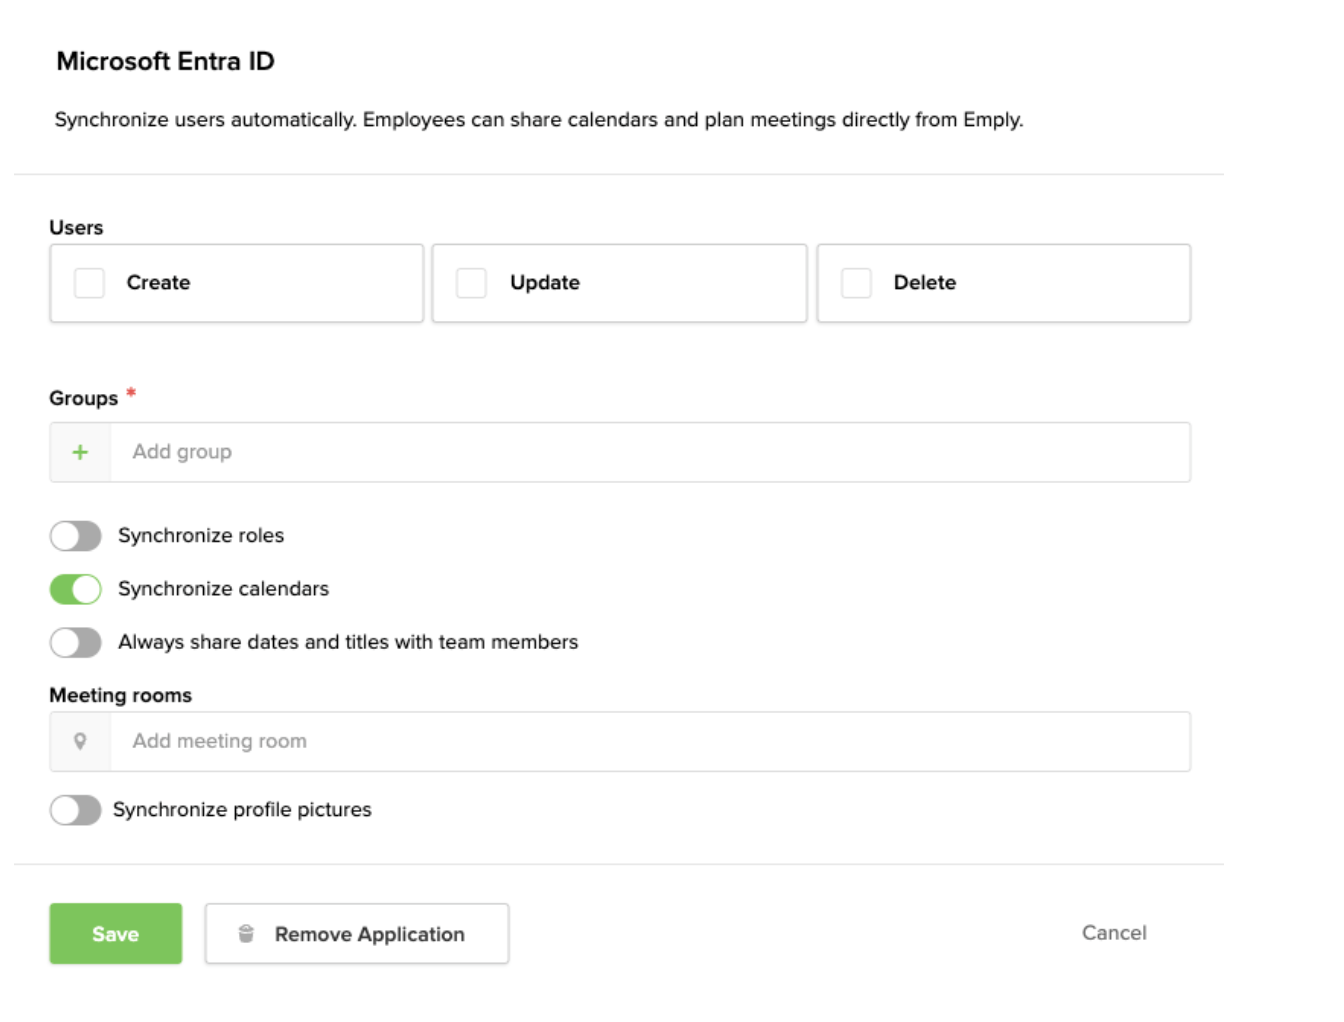This screenshot has width=1344, height=1022.
Task: Click into the Add meeting room field
Action: coord(650,741)
